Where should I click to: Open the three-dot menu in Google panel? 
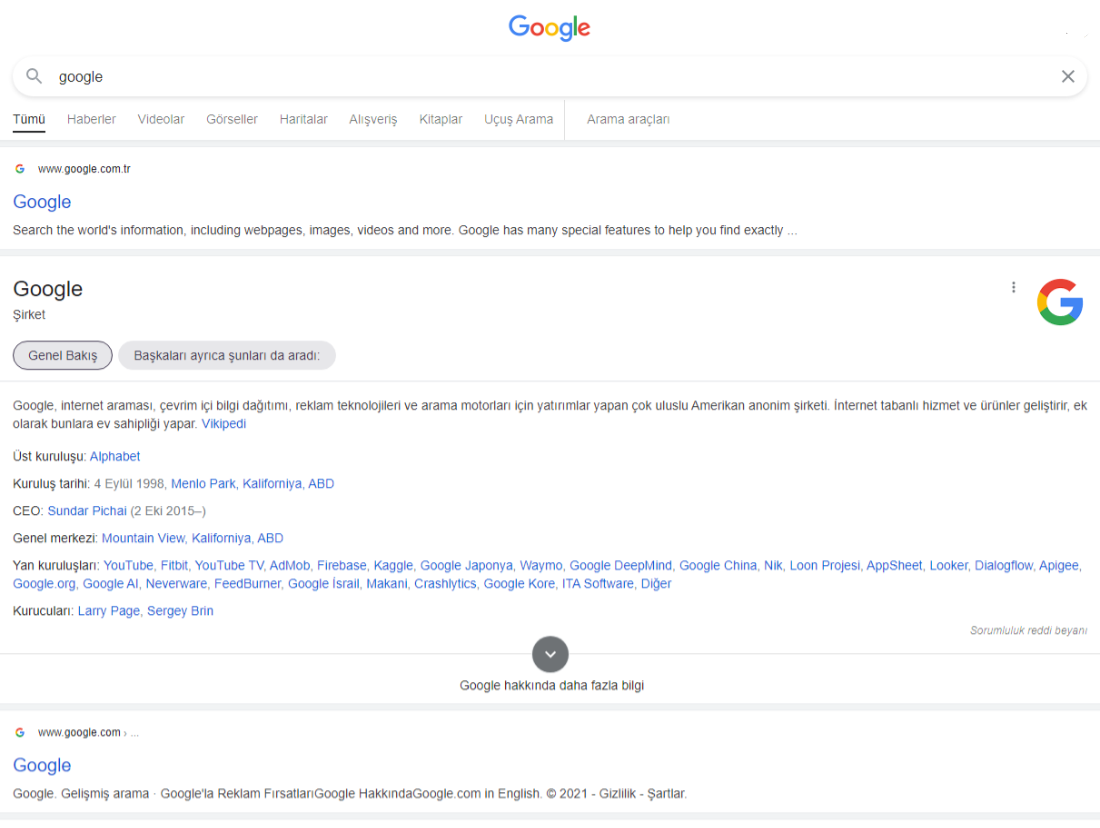pos(1013,287)
